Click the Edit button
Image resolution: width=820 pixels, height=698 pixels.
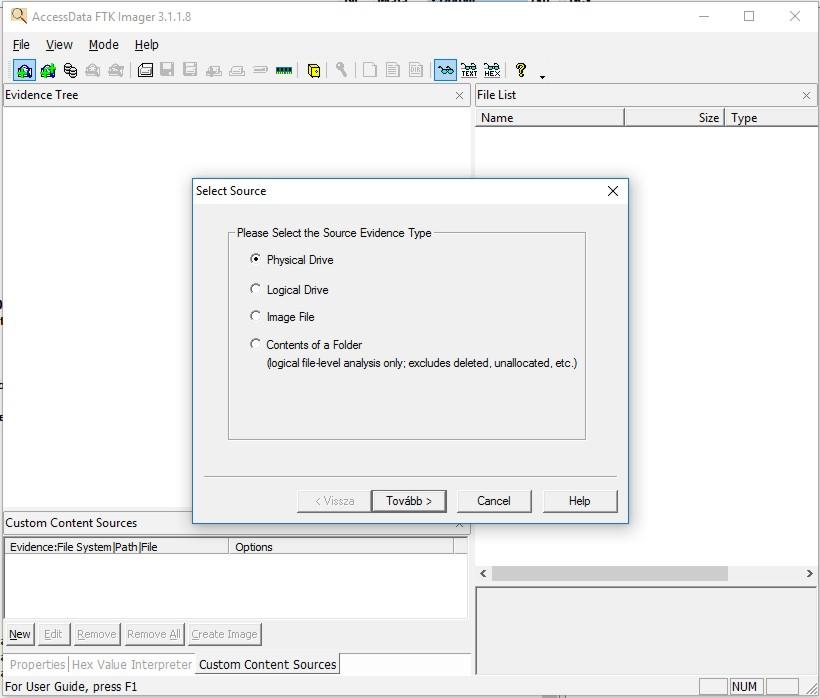click(x=53, y=634)
